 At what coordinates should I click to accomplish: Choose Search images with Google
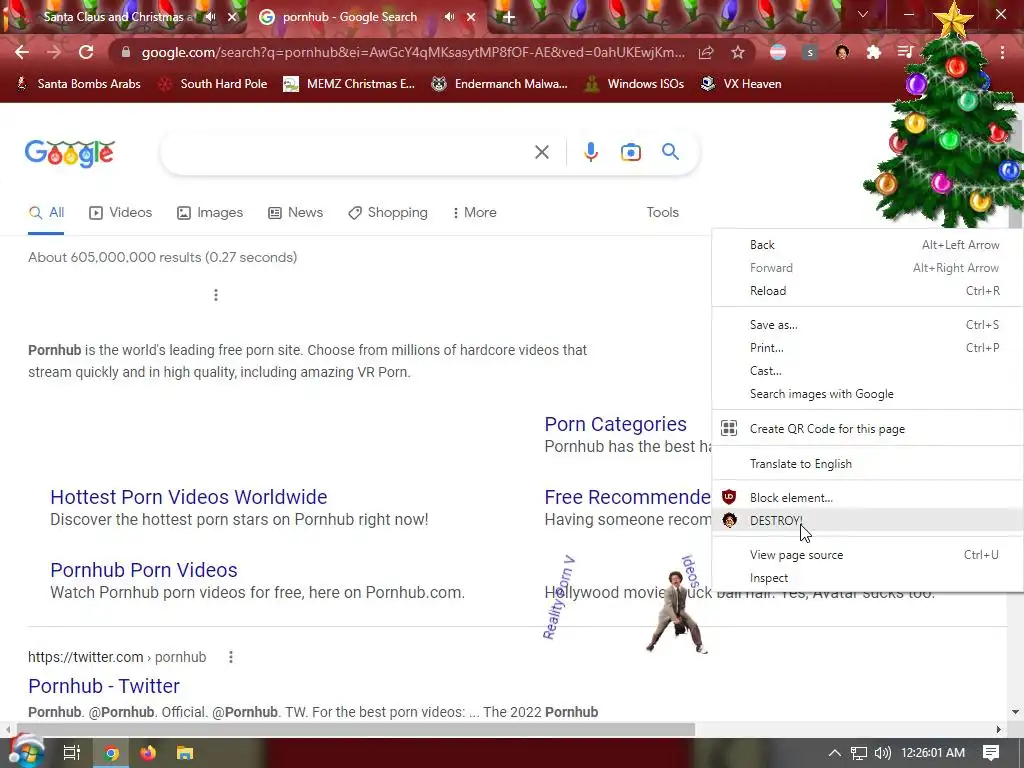coord(867,394)
